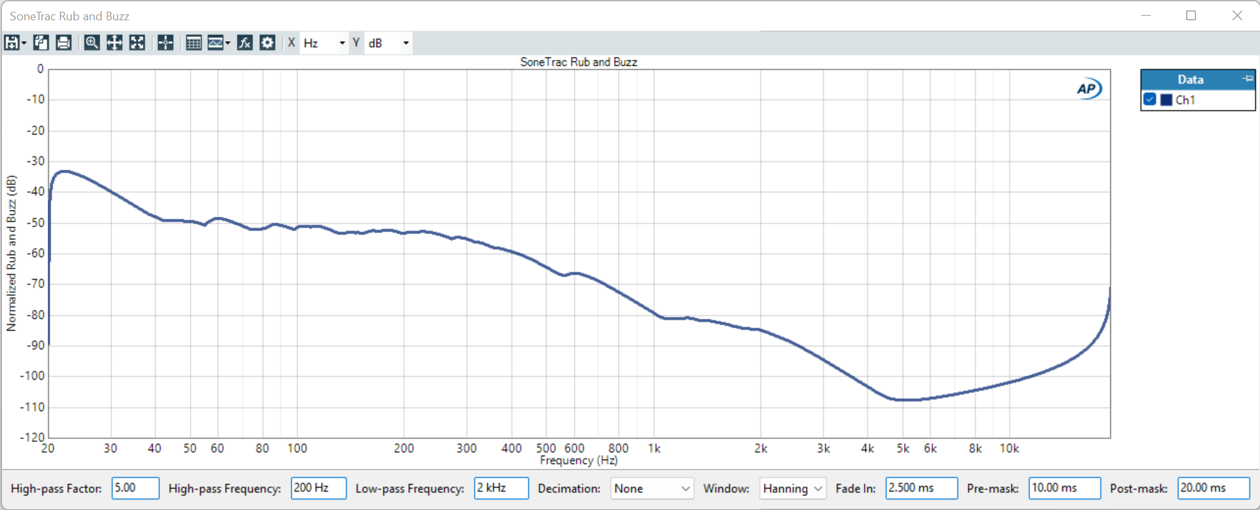This screenshot has height=510, width=1260.
Task: Toggle the graph cursors icon
Action: (x=166, y=43)
